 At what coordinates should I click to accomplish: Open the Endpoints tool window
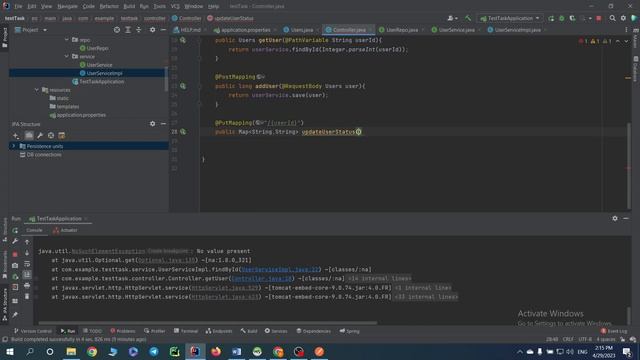point(219,331)
